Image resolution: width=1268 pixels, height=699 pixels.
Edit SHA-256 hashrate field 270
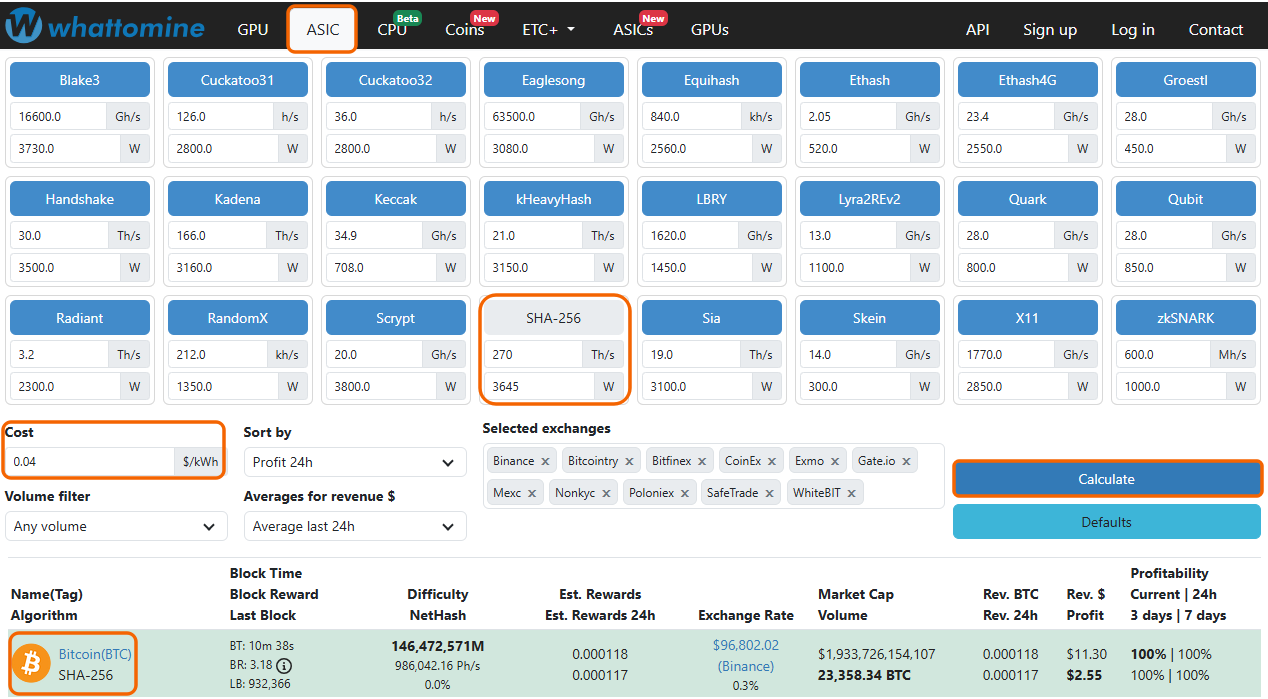pos(534,354)
